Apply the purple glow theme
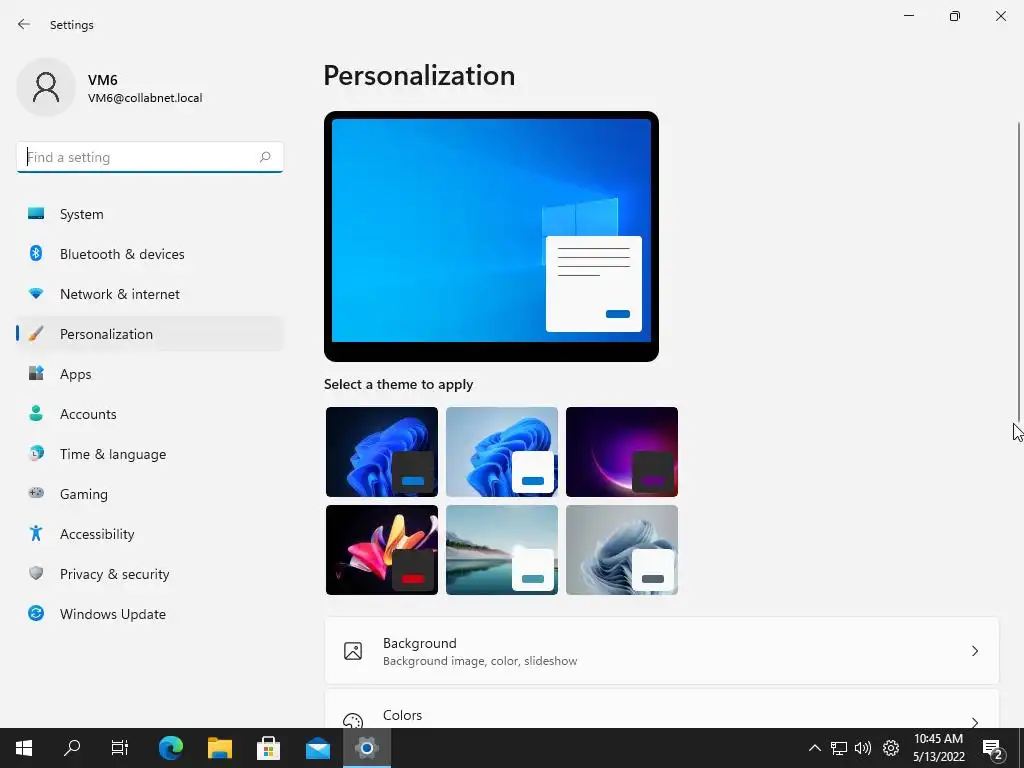 tap(622, 452)
